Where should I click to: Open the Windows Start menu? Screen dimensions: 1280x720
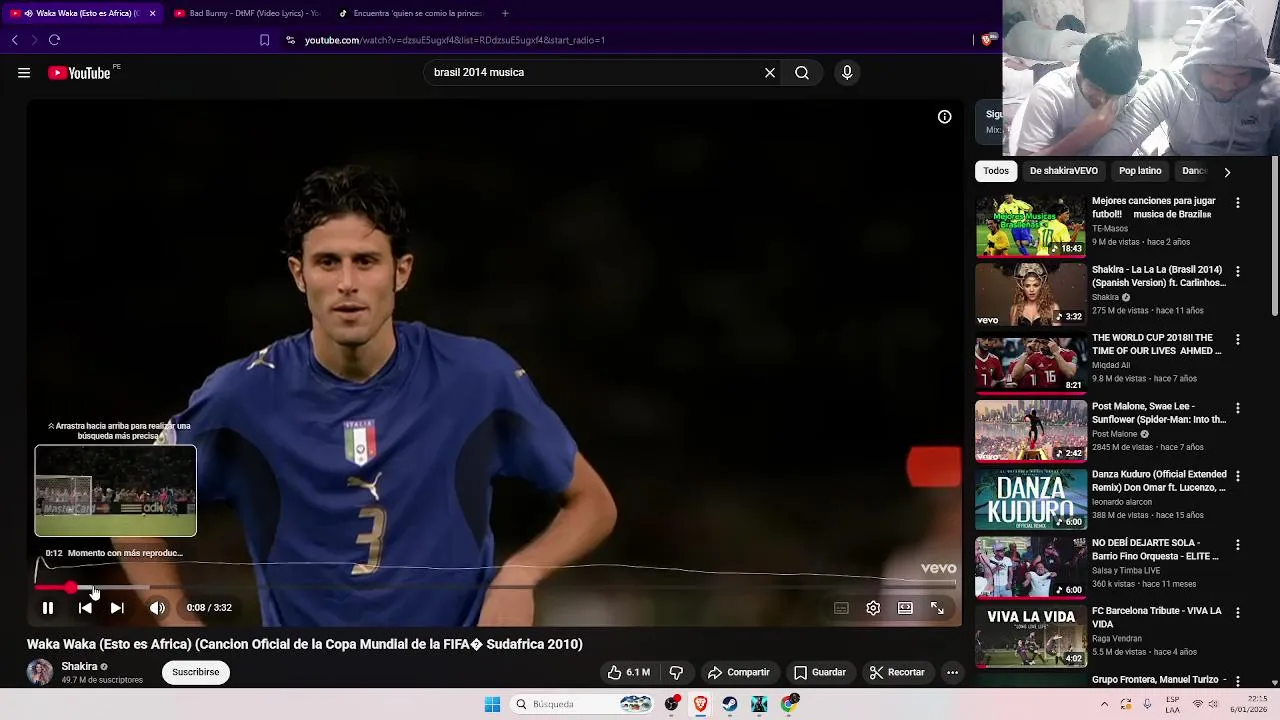click(x=492, y=704)
